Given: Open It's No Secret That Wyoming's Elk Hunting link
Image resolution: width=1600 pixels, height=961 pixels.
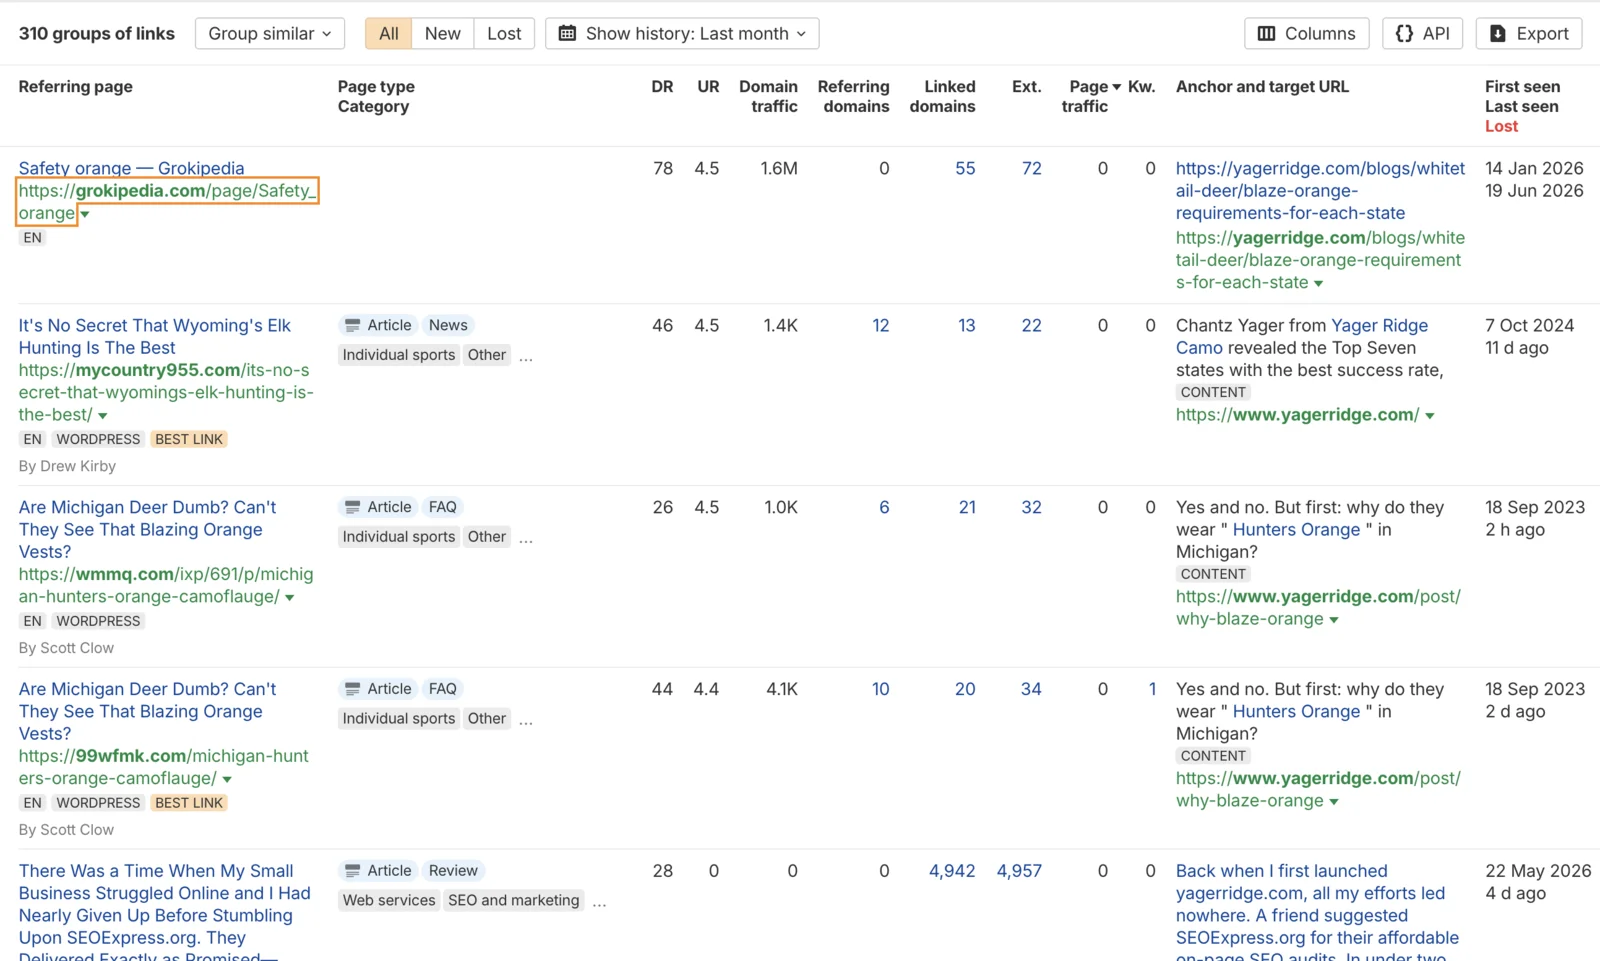Looking at the screenshot, I should coord(155,336).
